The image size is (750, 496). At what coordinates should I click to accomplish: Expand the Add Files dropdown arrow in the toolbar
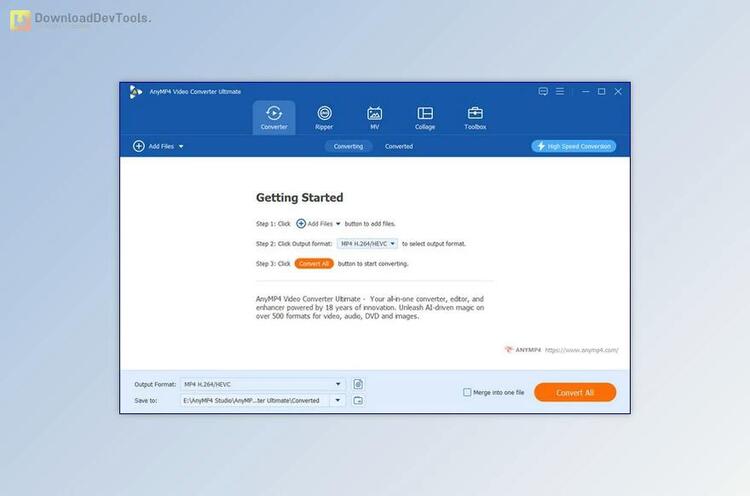181,147
